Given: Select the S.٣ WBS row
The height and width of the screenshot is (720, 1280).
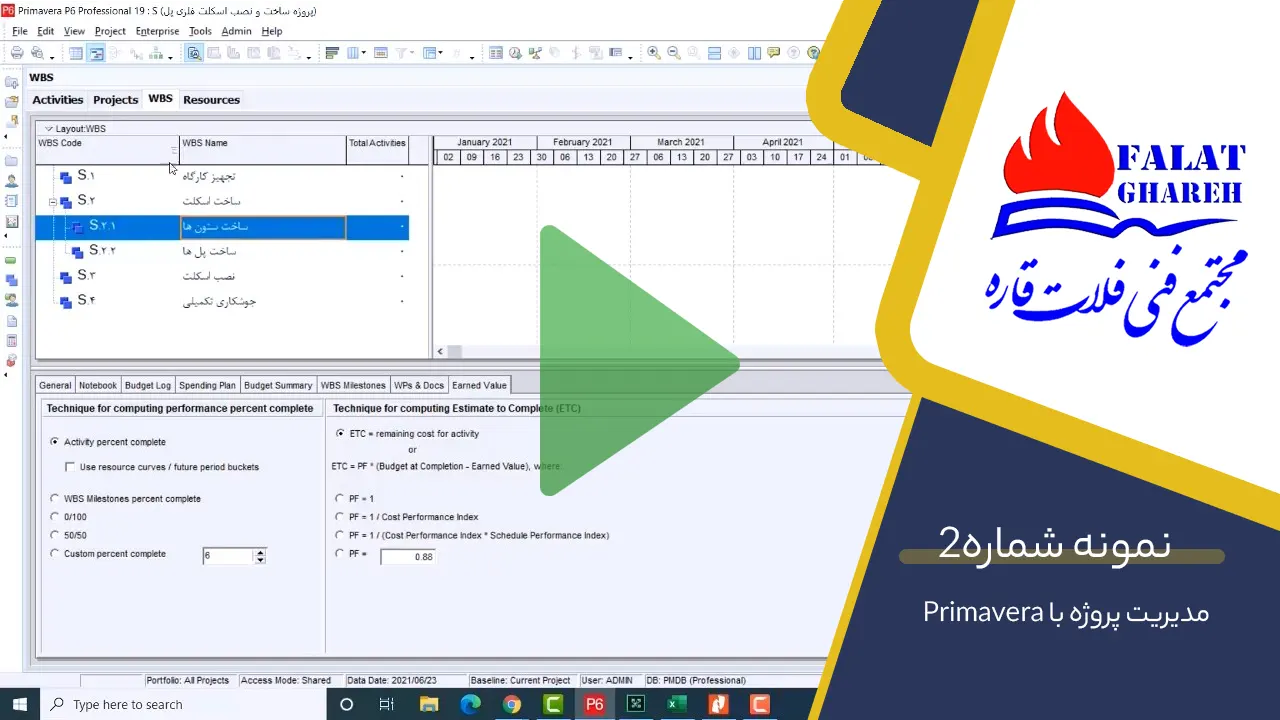Looking at the screenshot, I should click(222, 276).
